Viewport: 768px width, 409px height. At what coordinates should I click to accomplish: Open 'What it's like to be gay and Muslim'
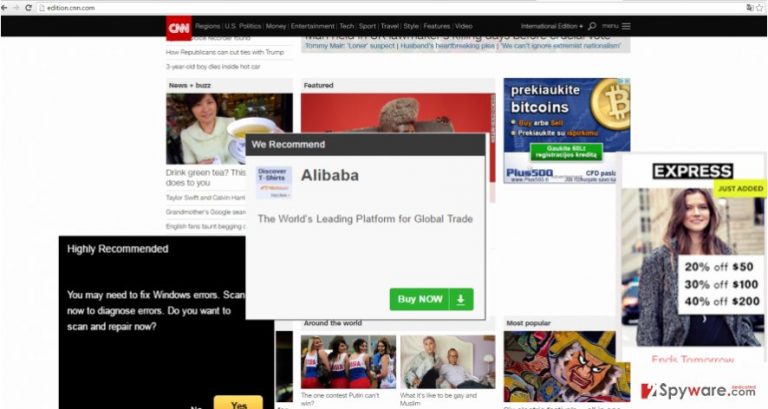[438, 399]
